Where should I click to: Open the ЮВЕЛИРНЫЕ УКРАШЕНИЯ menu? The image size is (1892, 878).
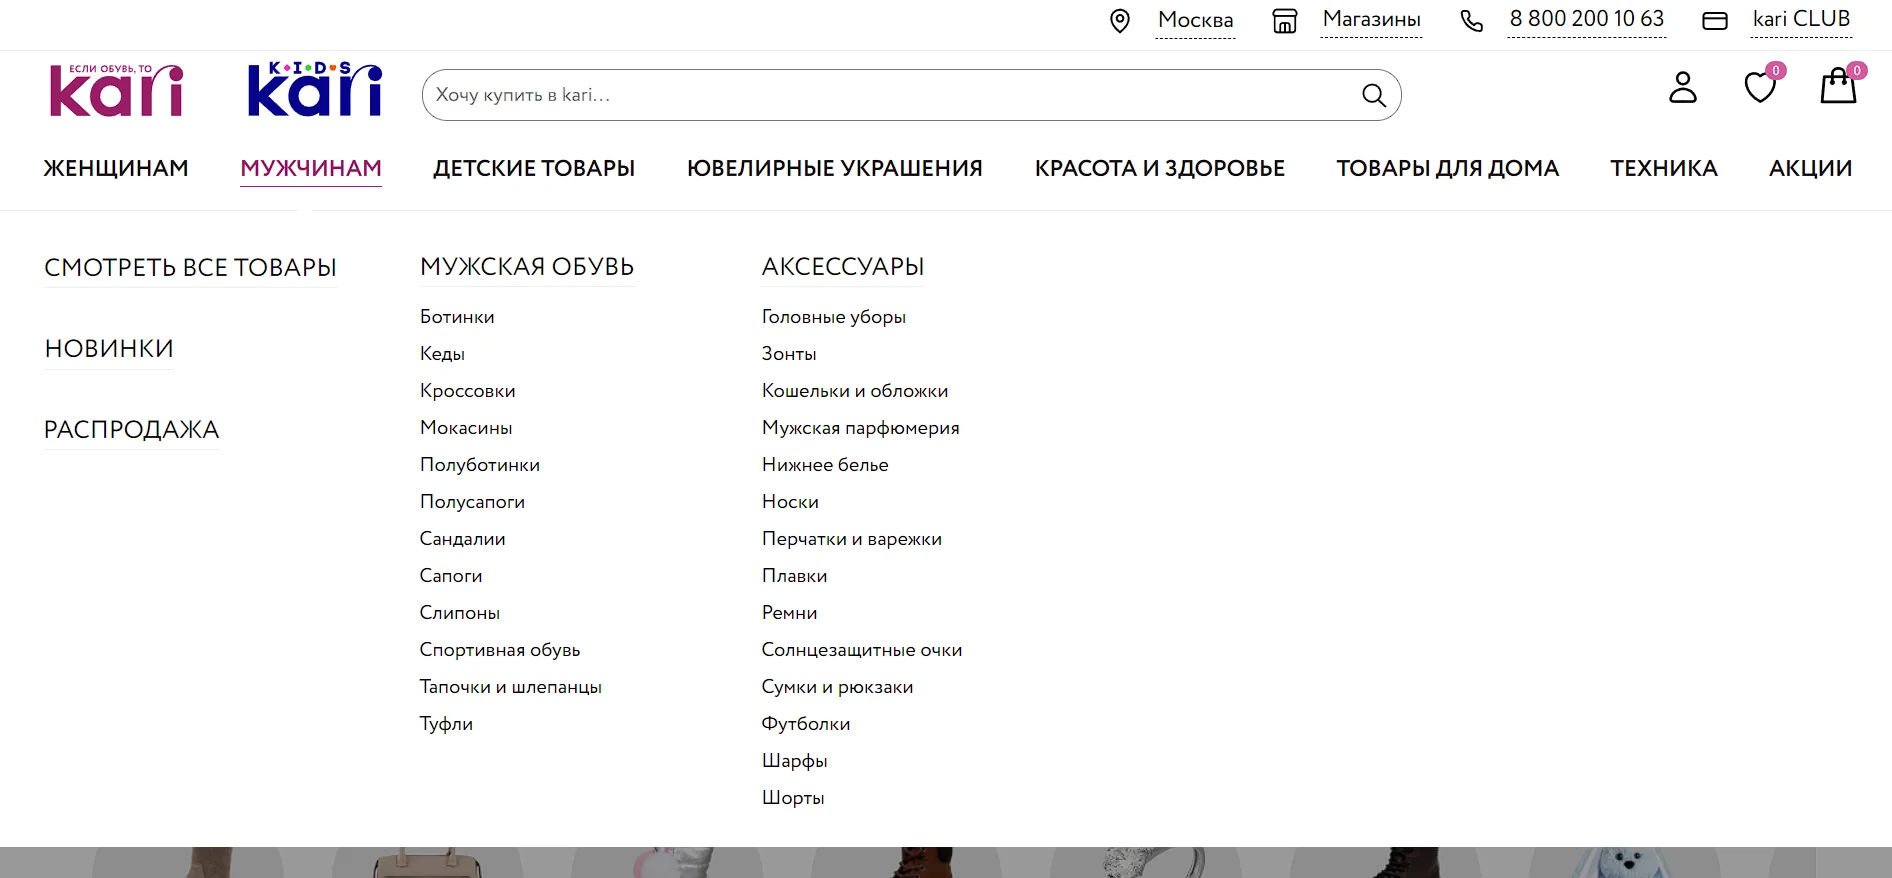[x=834, y=168]
